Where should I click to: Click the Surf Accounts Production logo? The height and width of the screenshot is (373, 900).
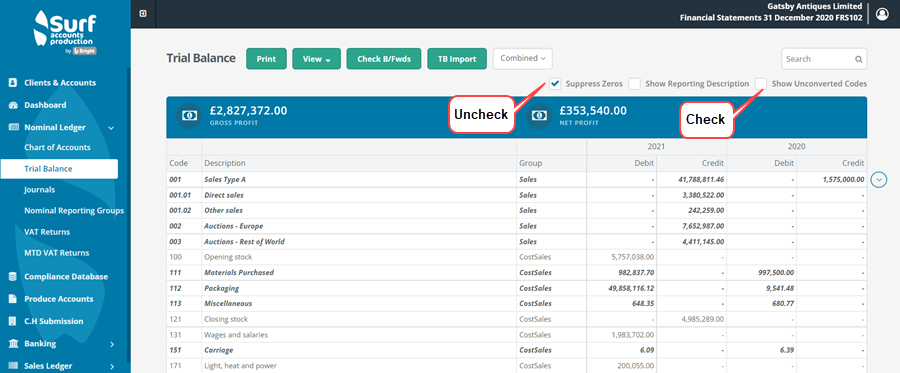click(65, 33)
